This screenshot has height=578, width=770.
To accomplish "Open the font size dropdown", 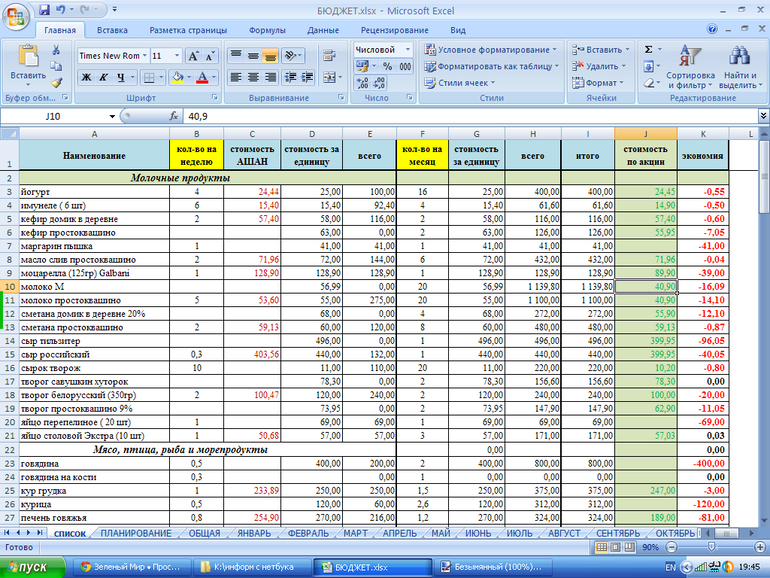I will (177, 55).
